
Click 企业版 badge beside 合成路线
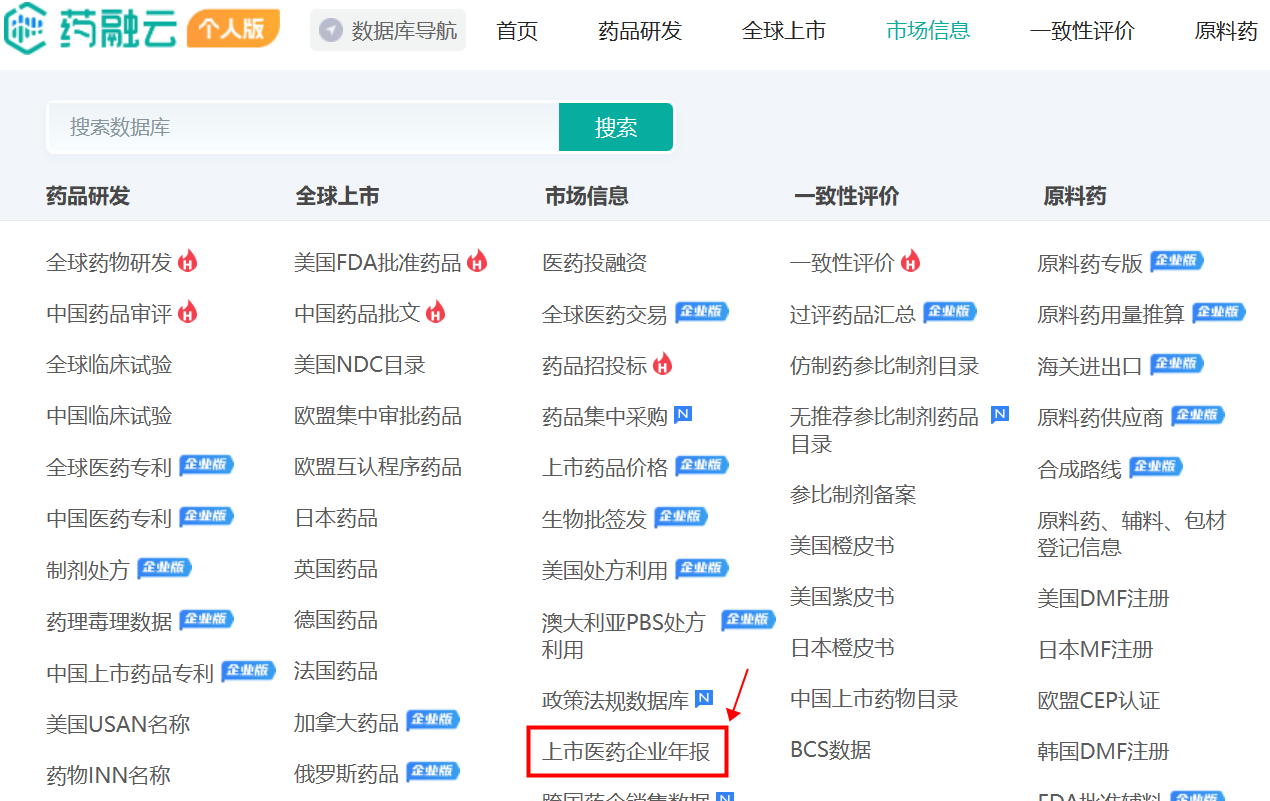point(1156,467)
